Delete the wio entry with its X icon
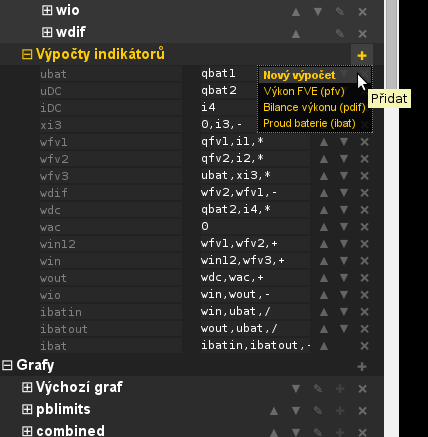Image resolution: width=428 pixels, height=437 pixels. pyautogui.click(x=362, y=12)
